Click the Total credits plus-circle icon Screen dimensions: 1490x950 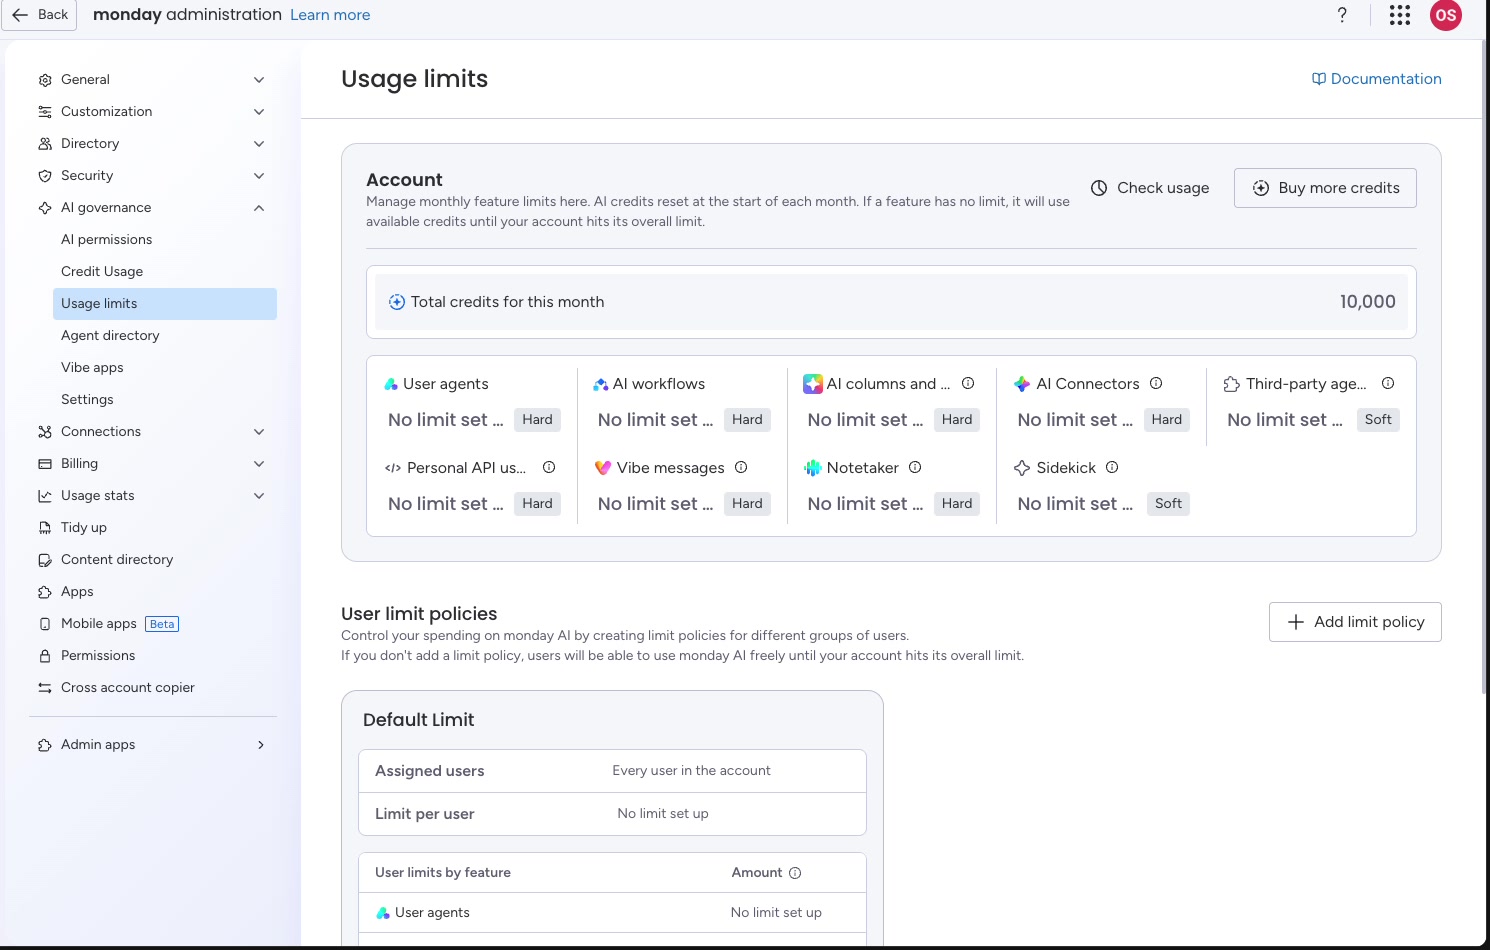(x=397, y=302)
